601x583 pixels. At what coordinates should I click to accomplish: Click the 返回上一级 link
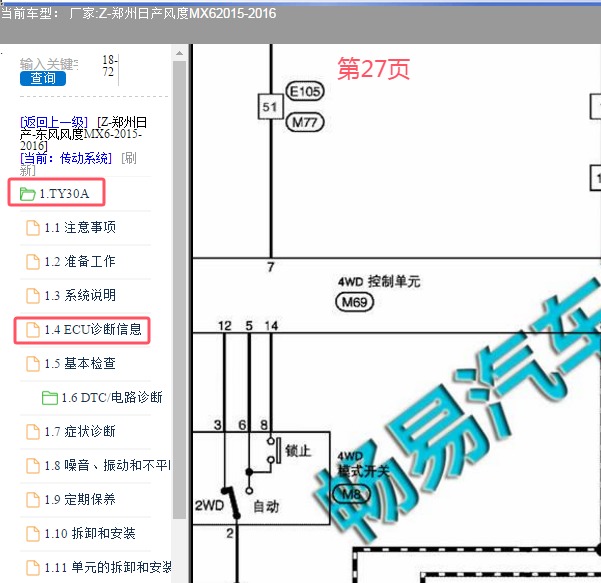54,123
